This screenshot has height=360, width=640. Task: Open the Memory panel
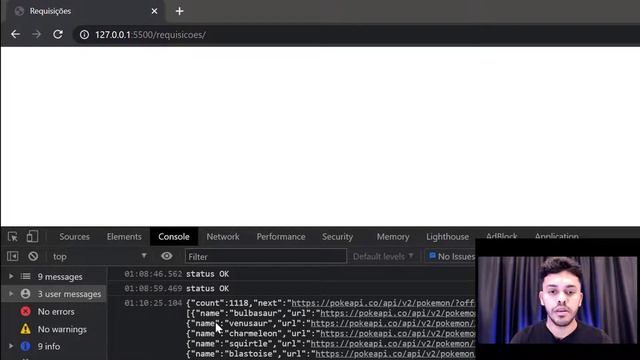393,237
